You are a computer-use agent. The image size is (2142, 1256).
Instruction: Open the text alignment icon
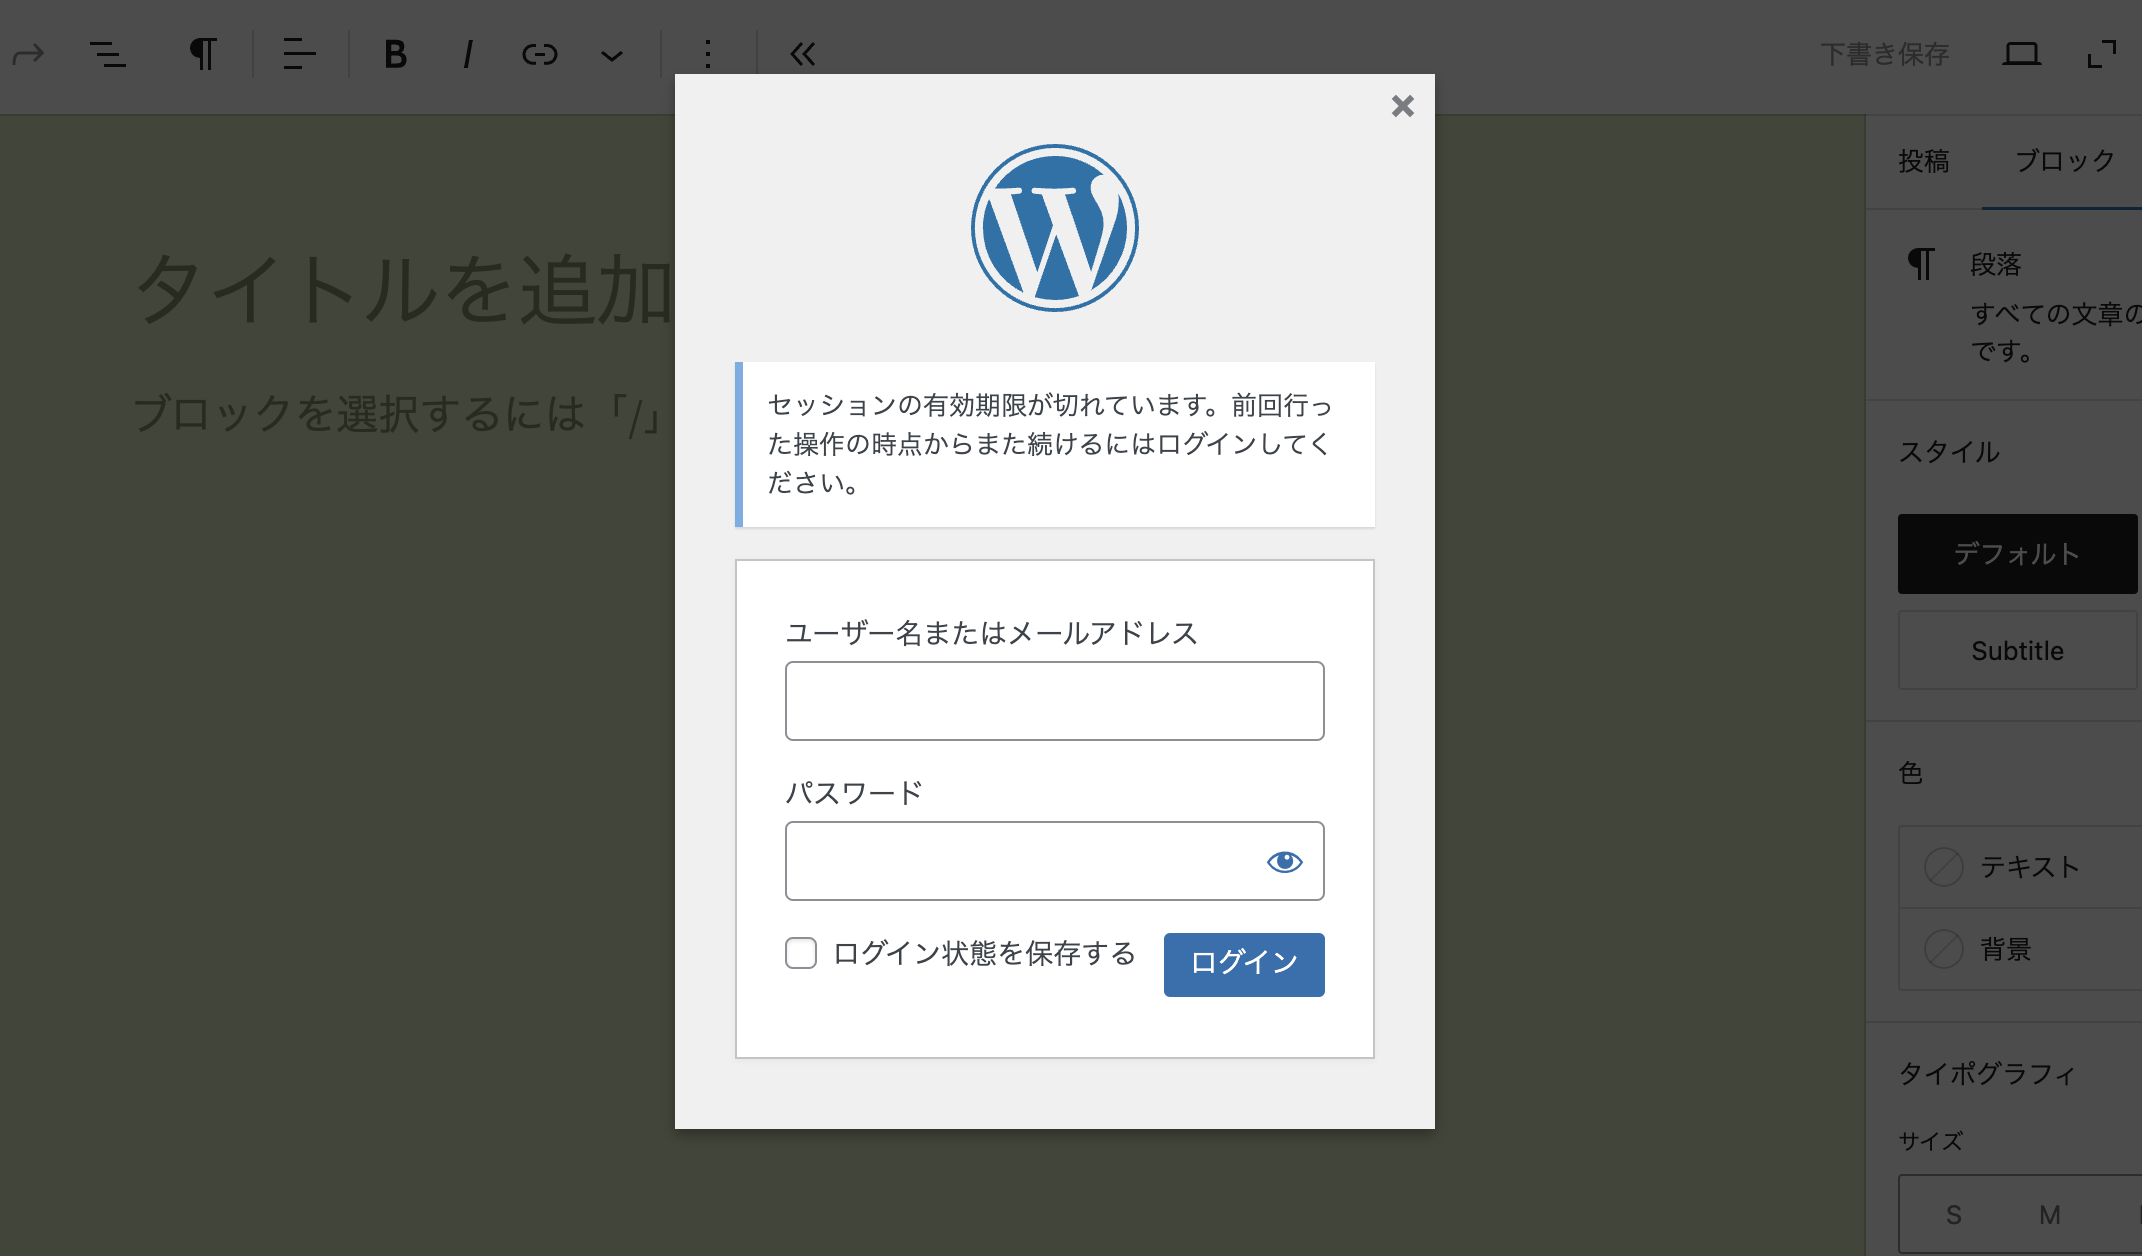point(299,54)
